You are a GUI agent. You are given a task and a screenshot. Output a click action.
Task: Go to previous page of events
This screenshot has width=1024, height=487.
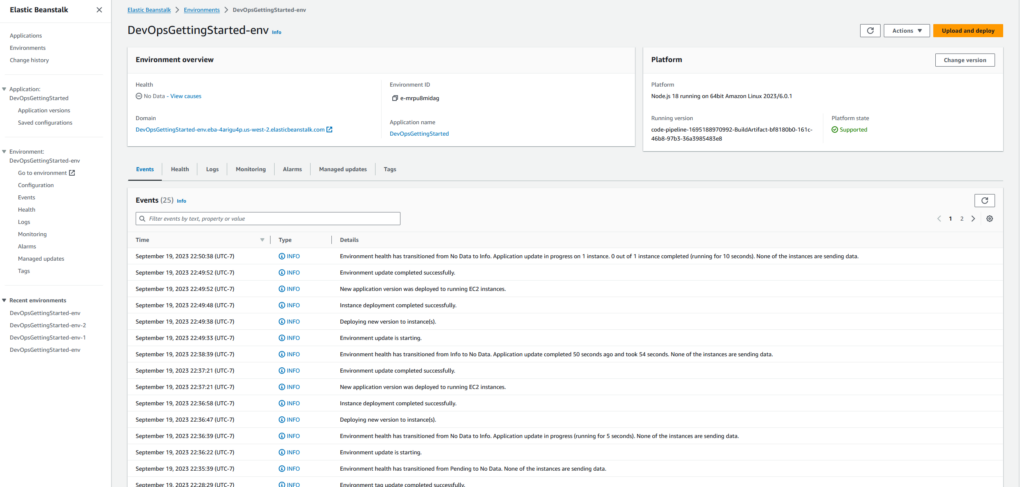point(939,218)
